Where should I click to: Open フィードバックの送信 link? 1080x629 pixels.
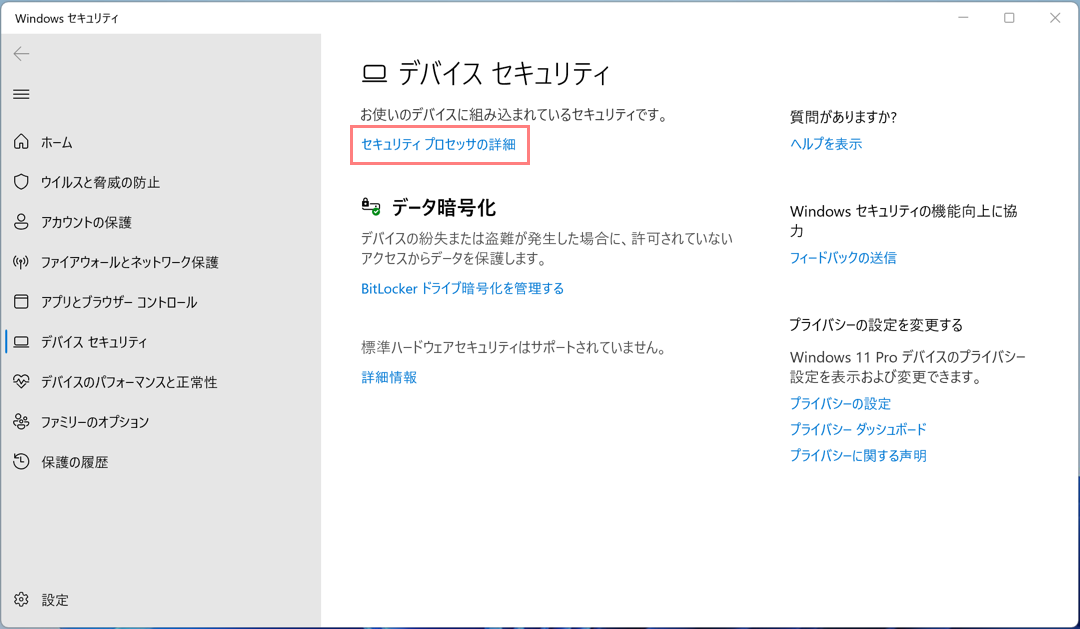[842, 258]
